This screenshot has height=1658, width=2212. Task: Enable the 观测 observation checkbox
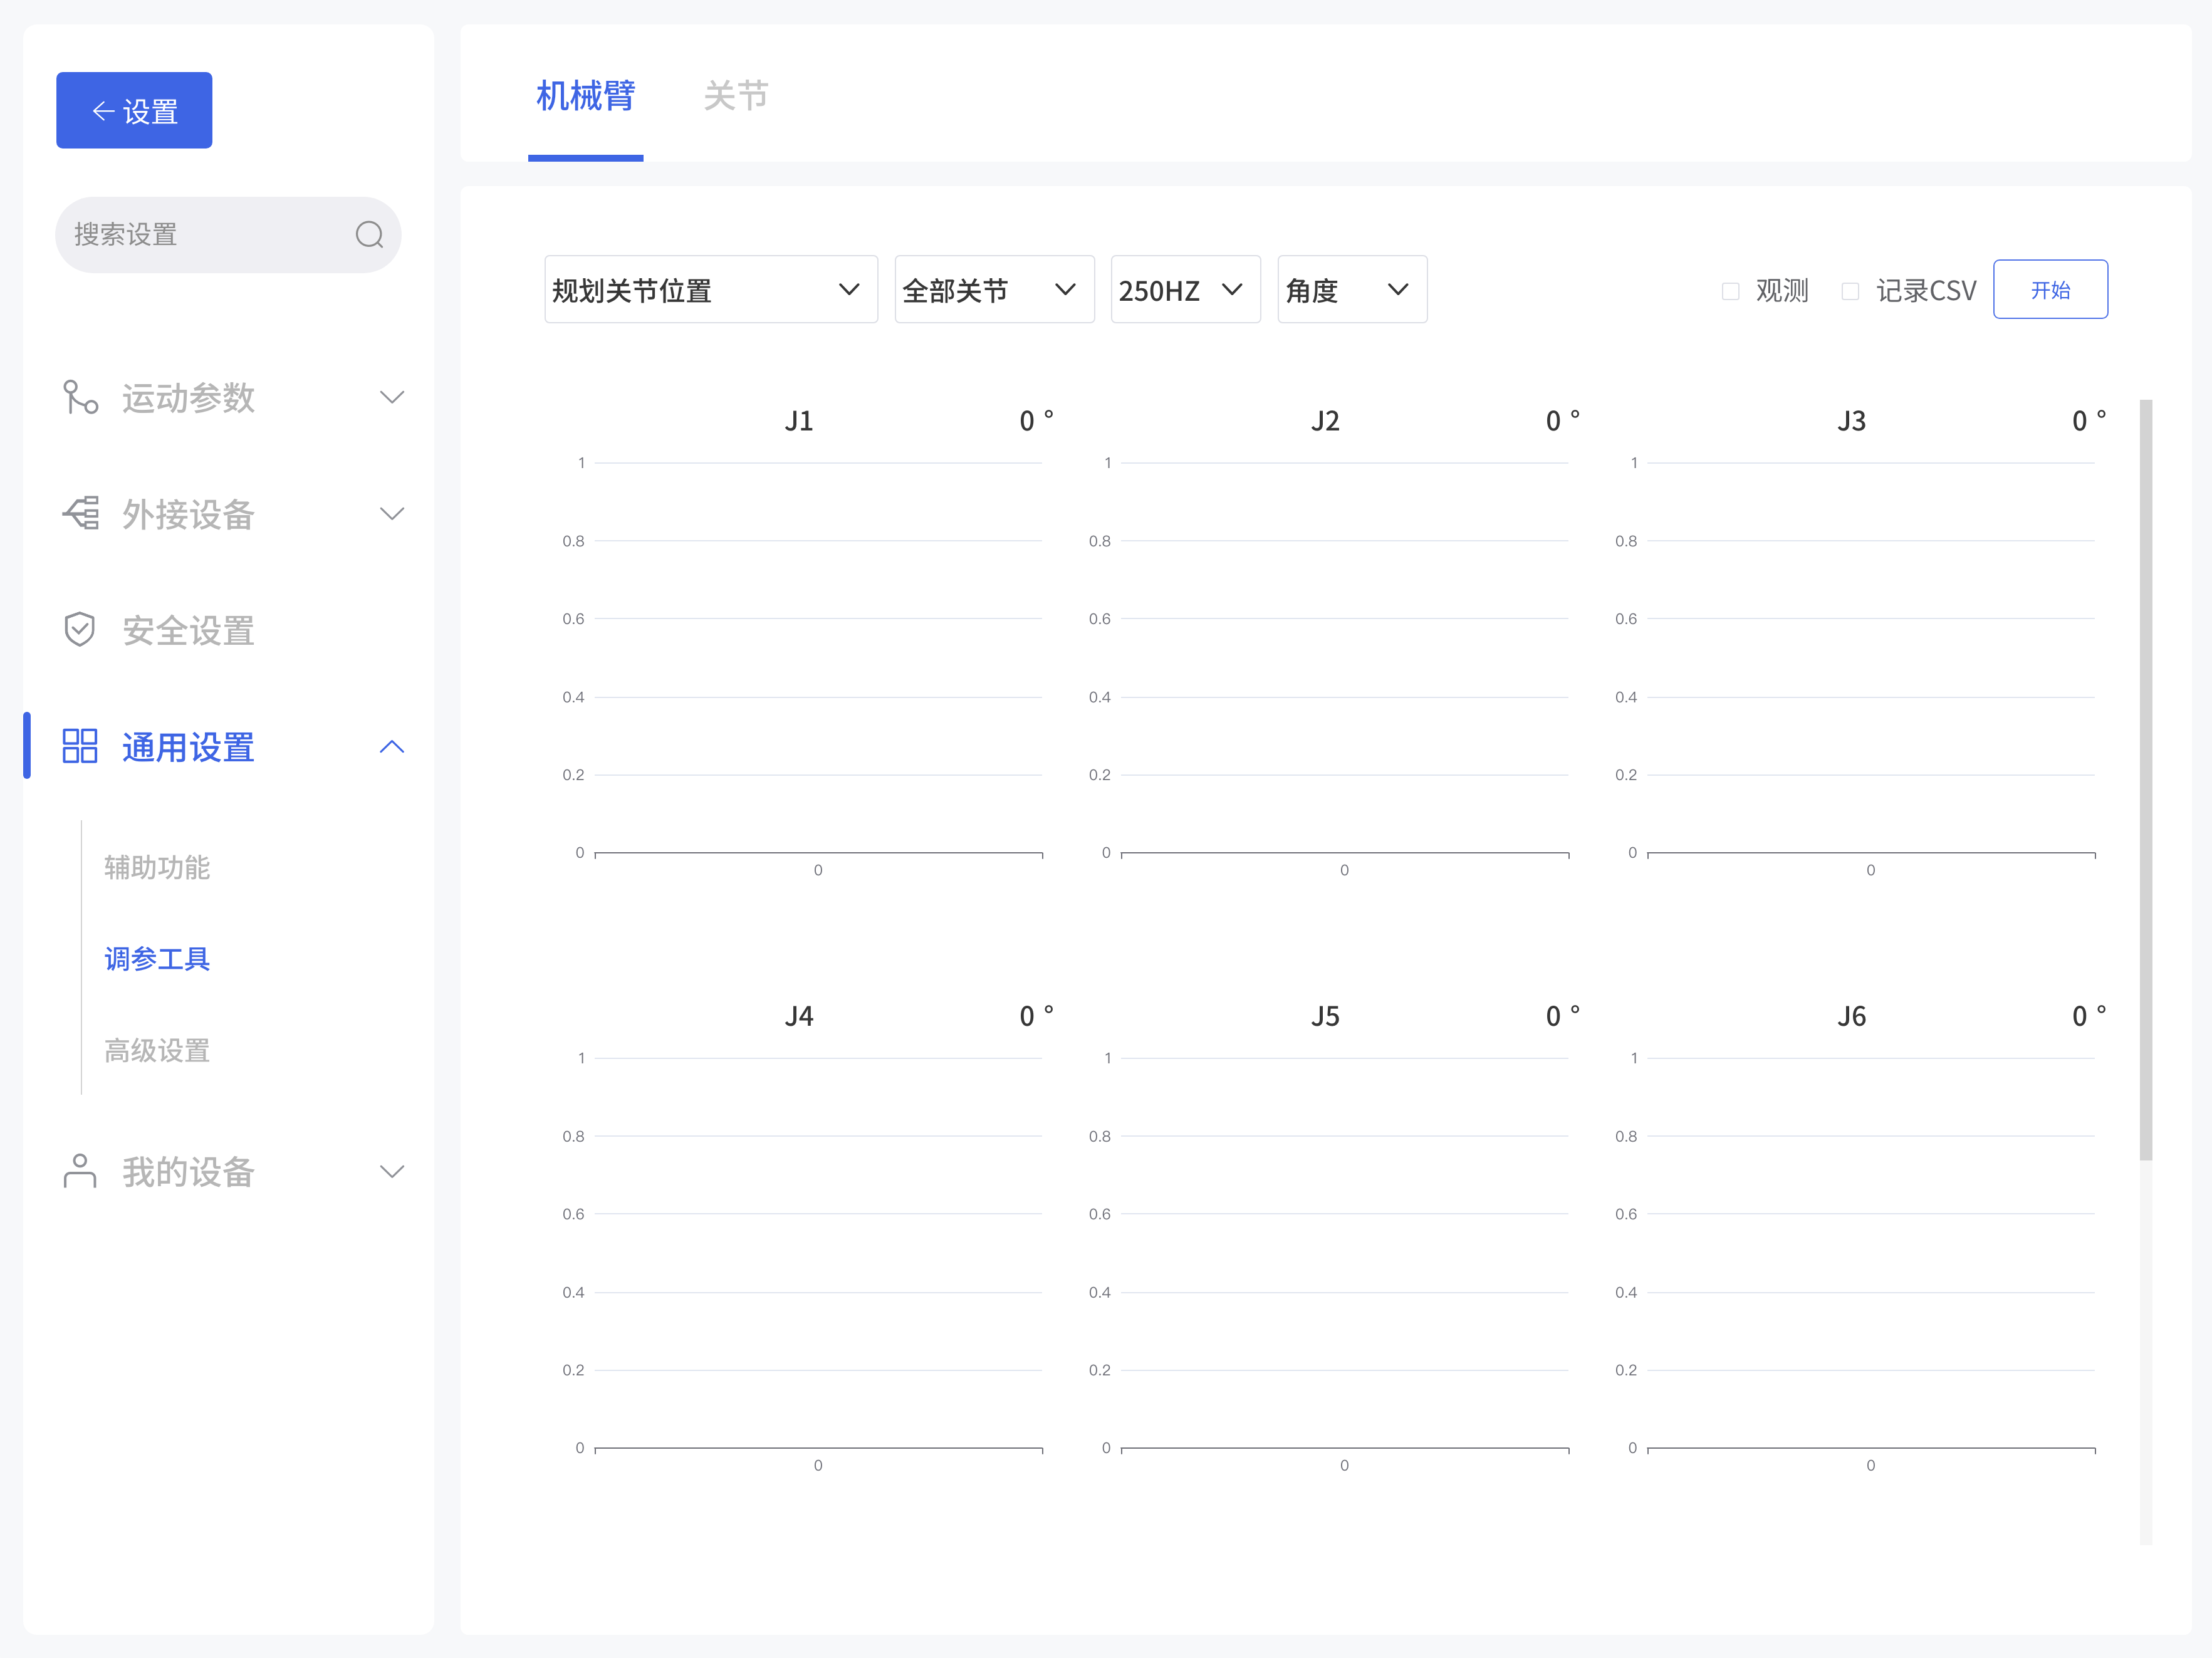[x=1729, y=290]
